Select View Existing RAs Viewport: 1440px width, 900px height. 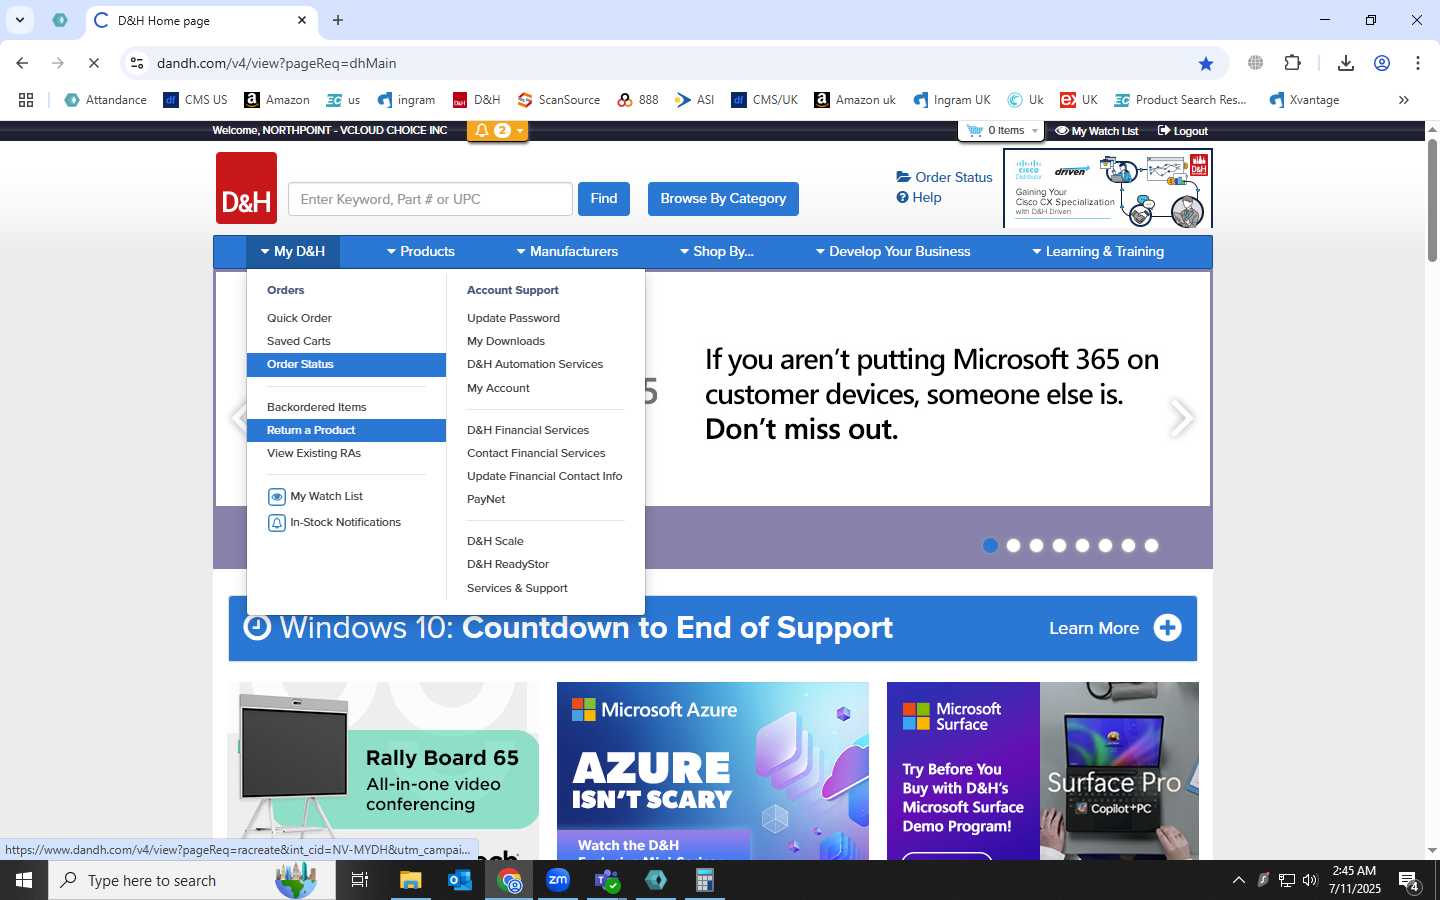click(x=314, y=453)
